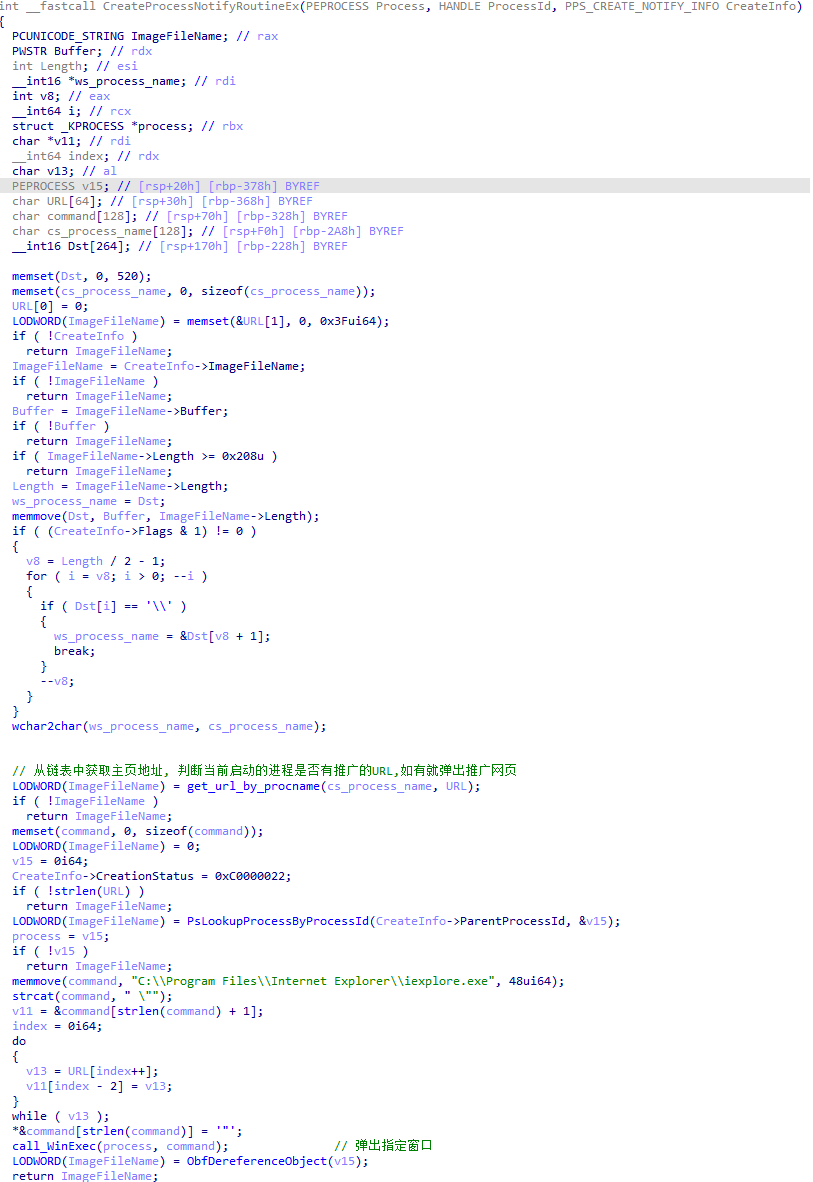Click the 'char *v11;' declaration

[x=47, y=141]
